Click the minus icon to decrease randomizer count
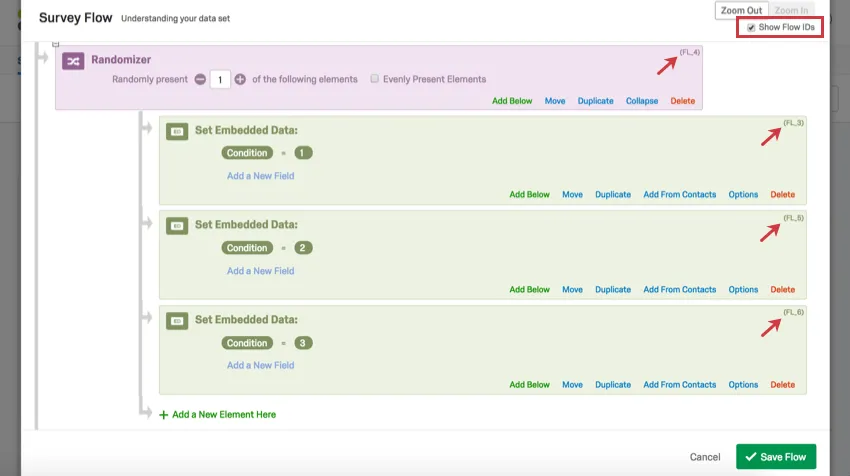 (x=201, y=79)
